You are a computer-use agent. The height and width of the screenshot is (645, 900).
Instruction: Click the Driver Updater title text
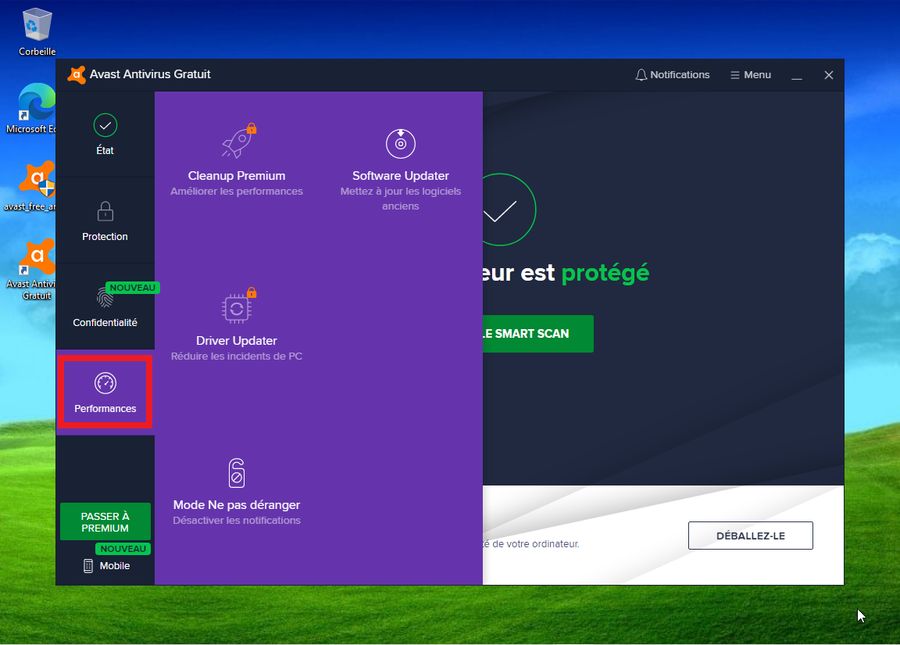(236, 340)
